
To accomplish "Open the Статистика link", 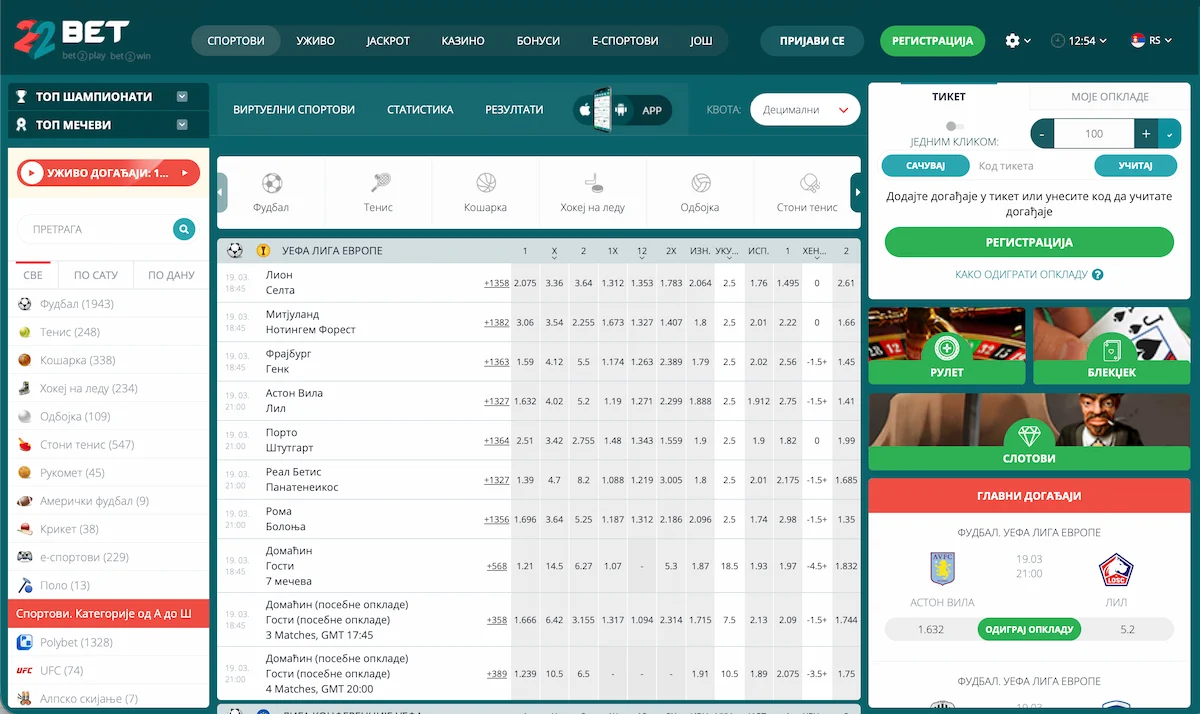I will pyautogui.click(x=420, y=110).
